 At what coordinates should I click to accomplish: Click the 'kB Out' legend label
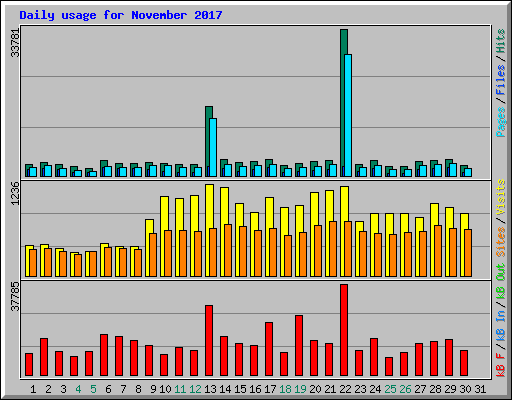pyautogui.click(x=501, y=282)
